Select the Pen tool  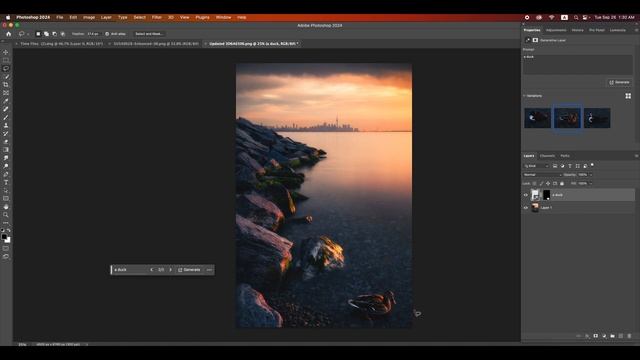point(6,174)
